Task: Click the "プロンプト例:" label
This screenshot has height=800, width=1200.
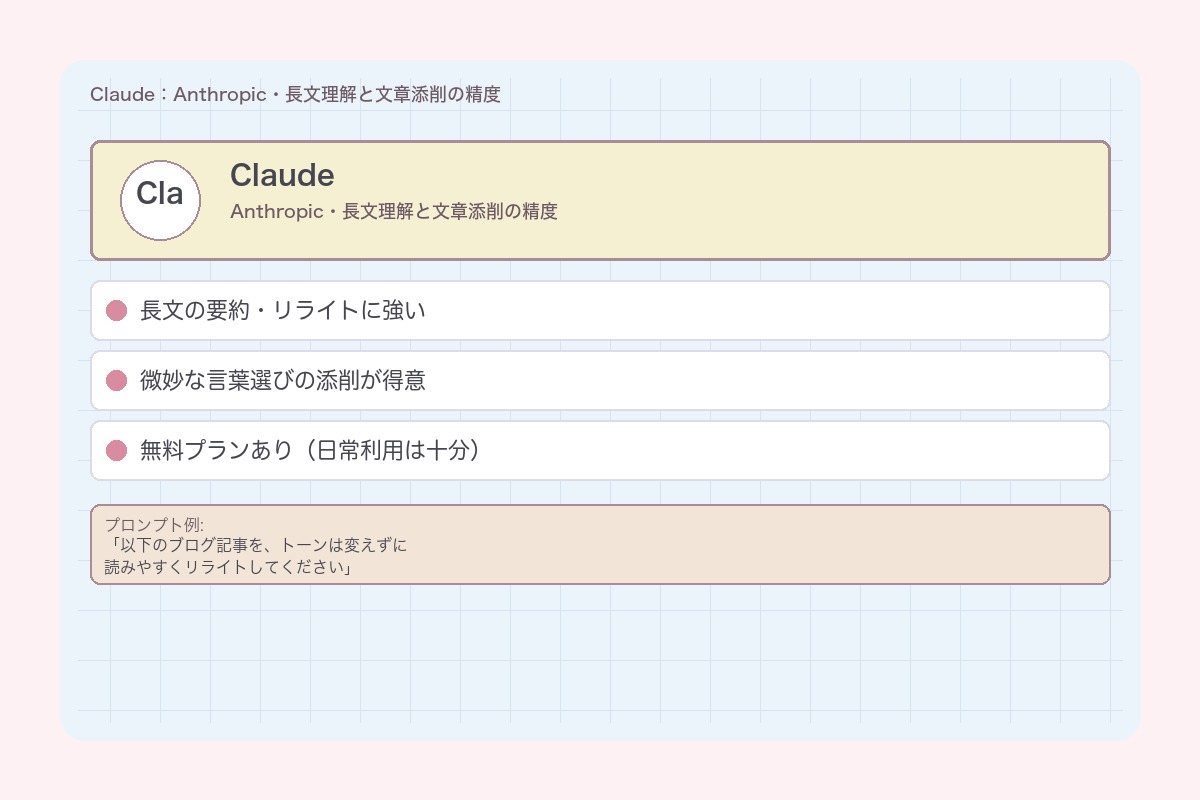Action: [154, 524]
